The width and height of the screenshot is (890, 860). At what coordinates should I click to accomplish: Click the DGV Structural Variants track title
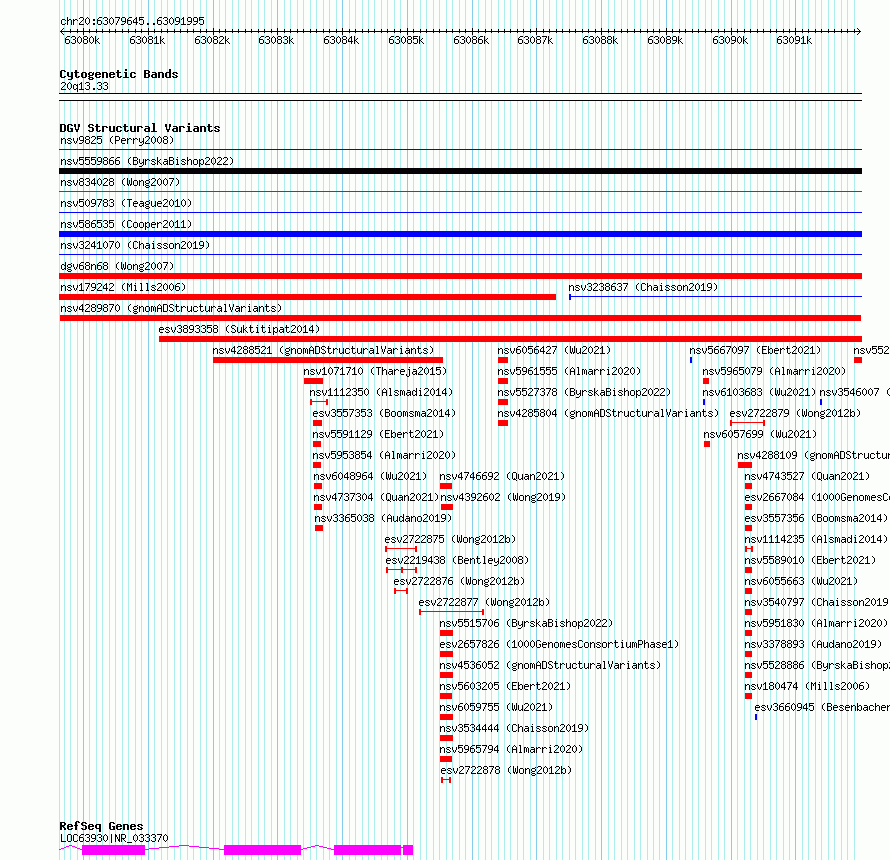tap(140, 128)
